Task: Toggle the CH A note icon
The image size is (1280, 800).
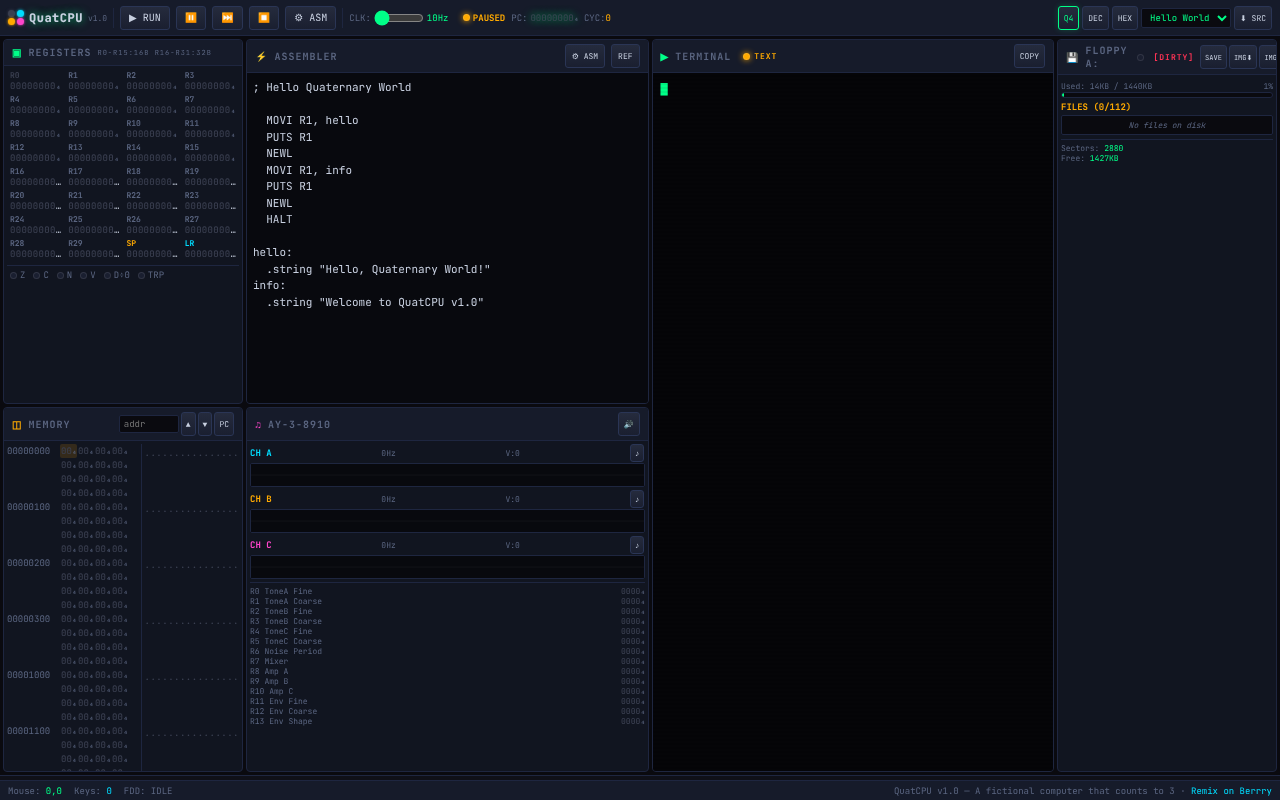Action: coord(637,453)
